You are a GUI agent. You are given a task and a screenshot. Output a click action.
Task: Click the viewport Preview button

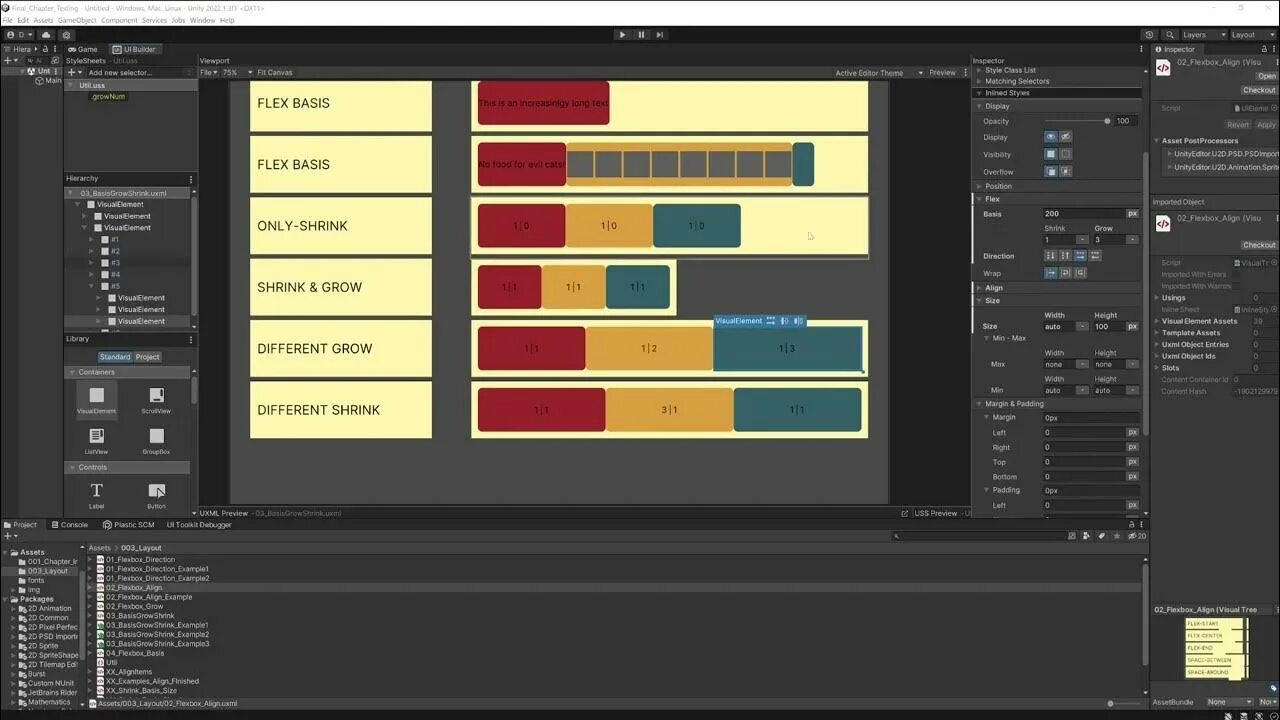tap(942, 72)
